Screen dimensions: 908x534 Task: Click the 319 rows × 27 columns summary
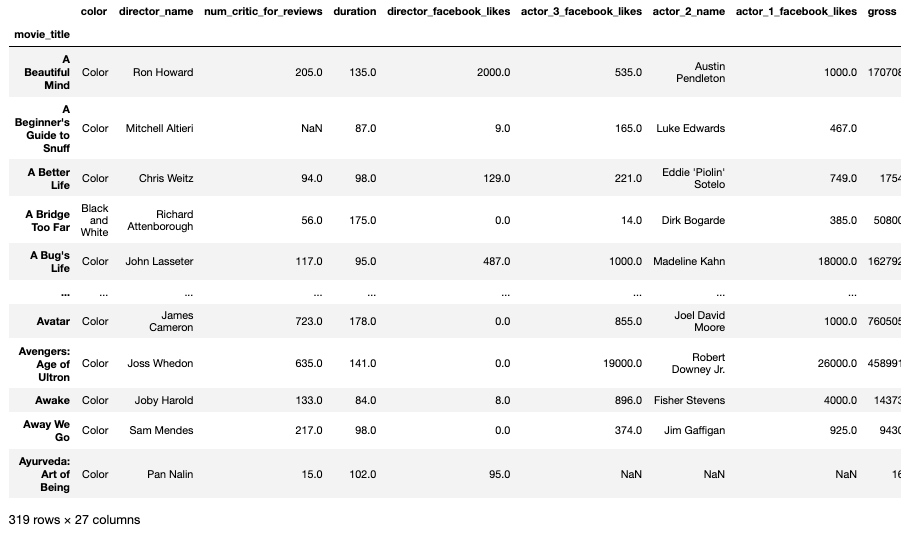pyautogui.click(x=74, y=520)
